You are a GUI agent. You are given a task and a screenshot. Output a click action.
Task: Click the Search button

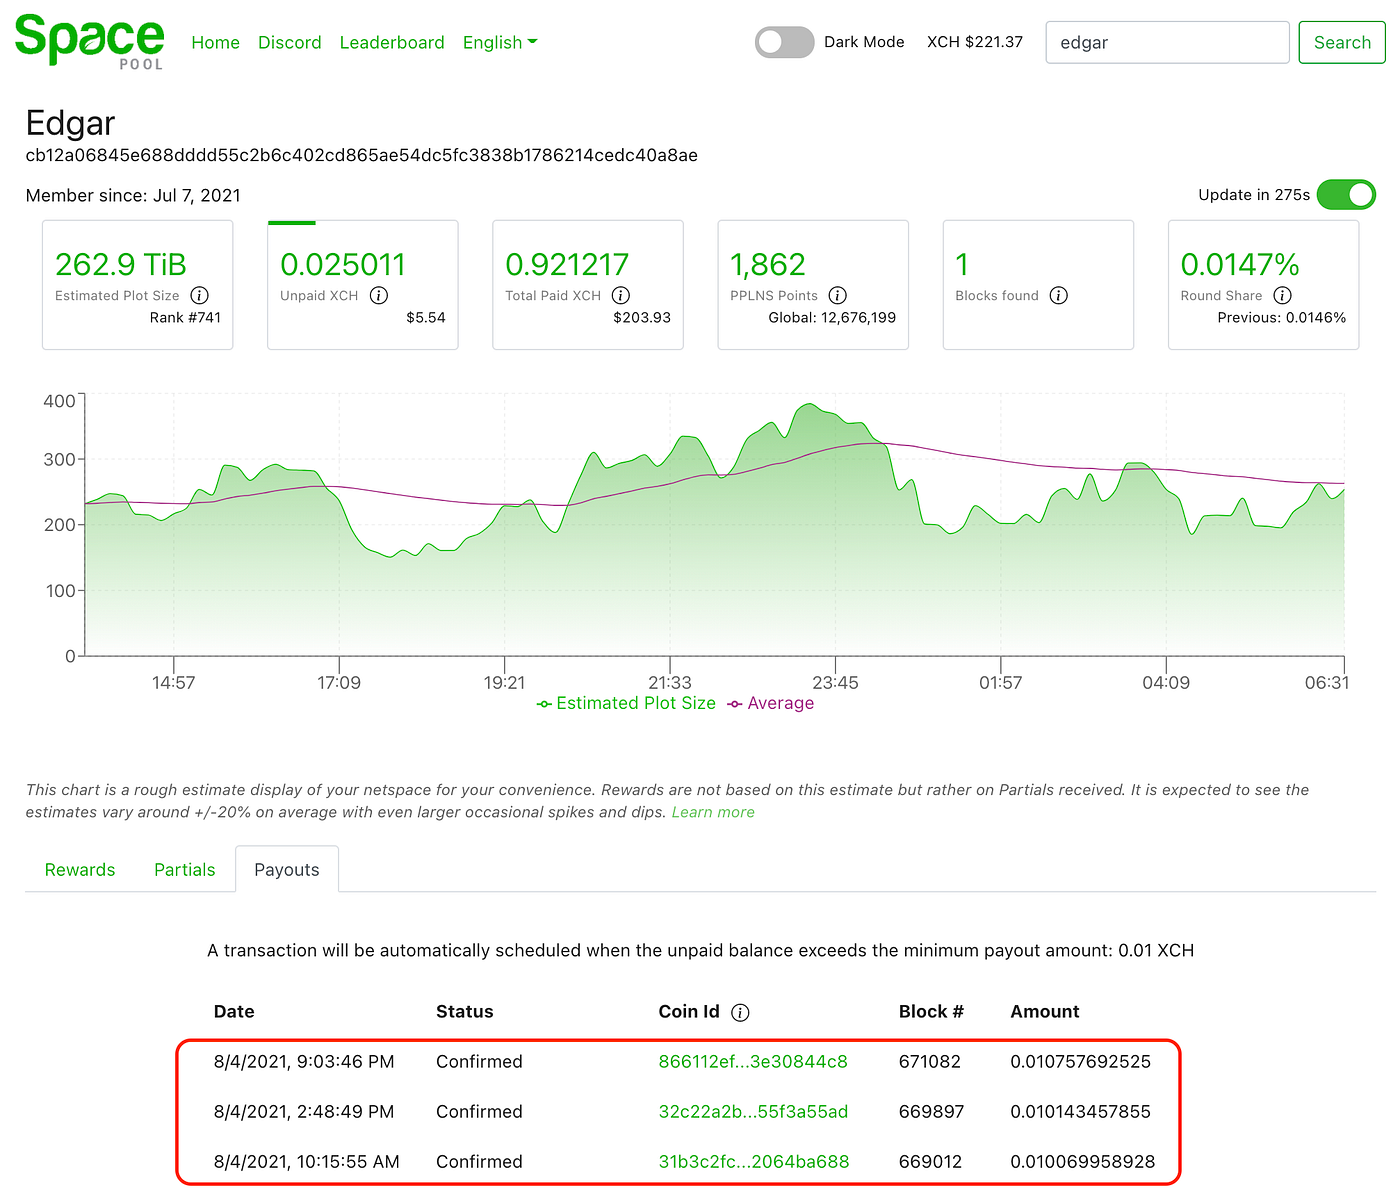1342,42
